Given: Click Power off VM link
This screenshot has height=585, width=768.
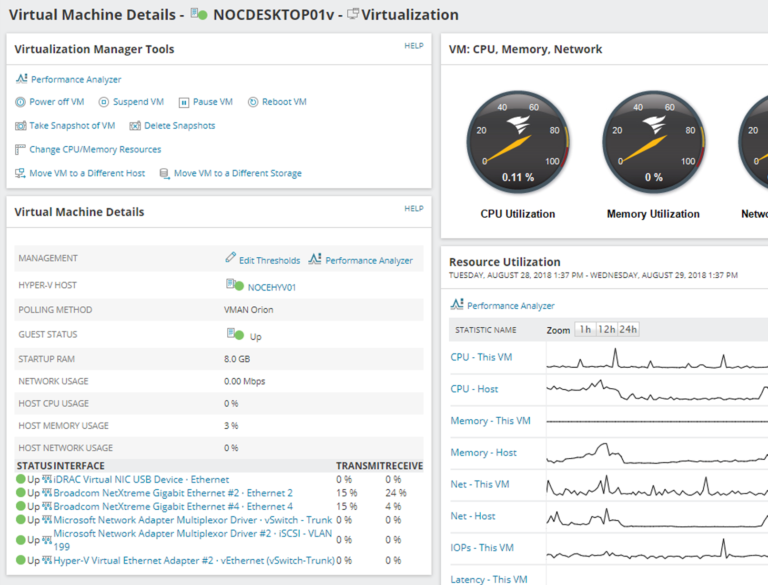Looking at the screenshot, I should 57,102.
